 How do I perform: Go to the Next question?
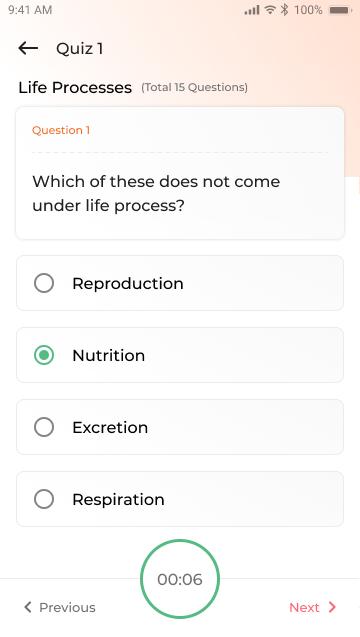tap(312, 607)
